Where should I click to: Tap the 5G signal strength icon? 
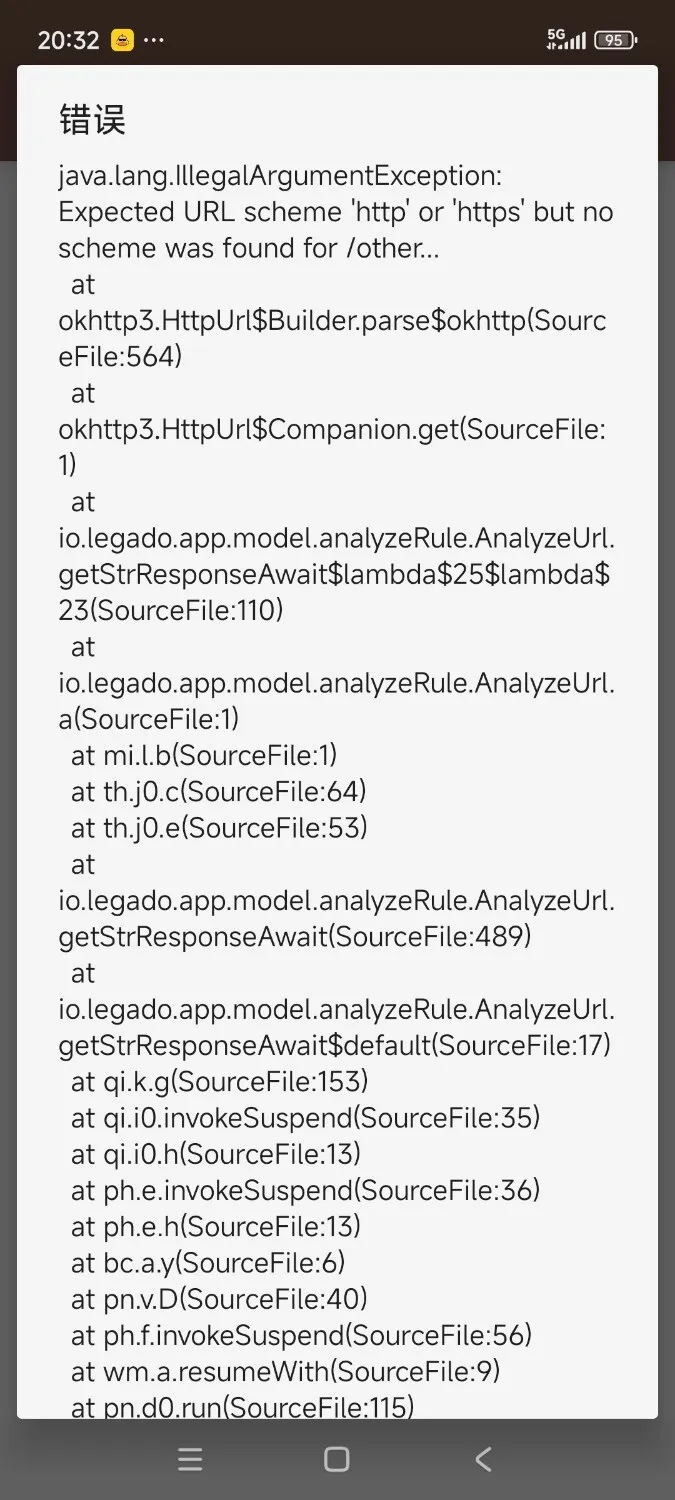pos(566,40)
